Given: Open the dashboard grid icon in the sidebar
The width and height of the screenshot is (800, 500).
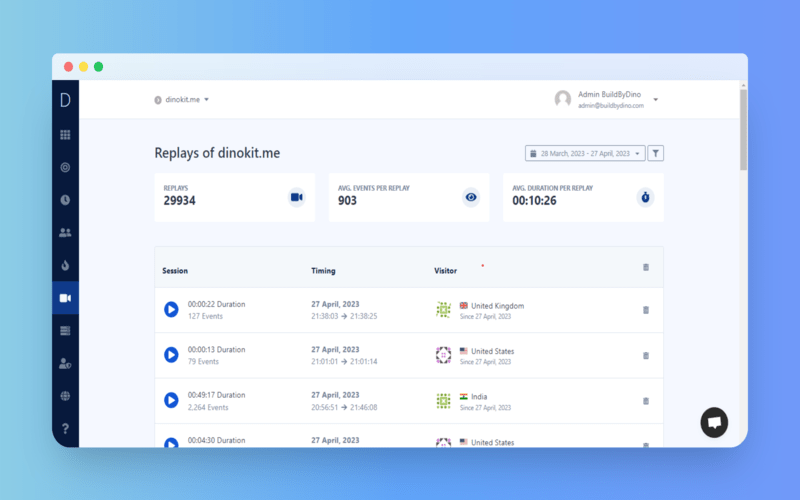Looking at the screenshot, I should coord(65,135).
